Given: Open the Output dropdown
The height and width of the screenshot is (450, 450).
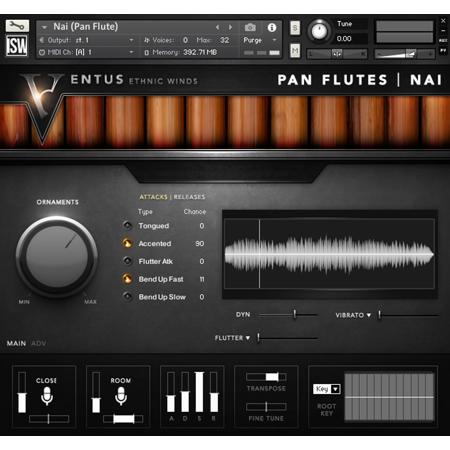Looking at the screenshot, I should tap(131, 40).
